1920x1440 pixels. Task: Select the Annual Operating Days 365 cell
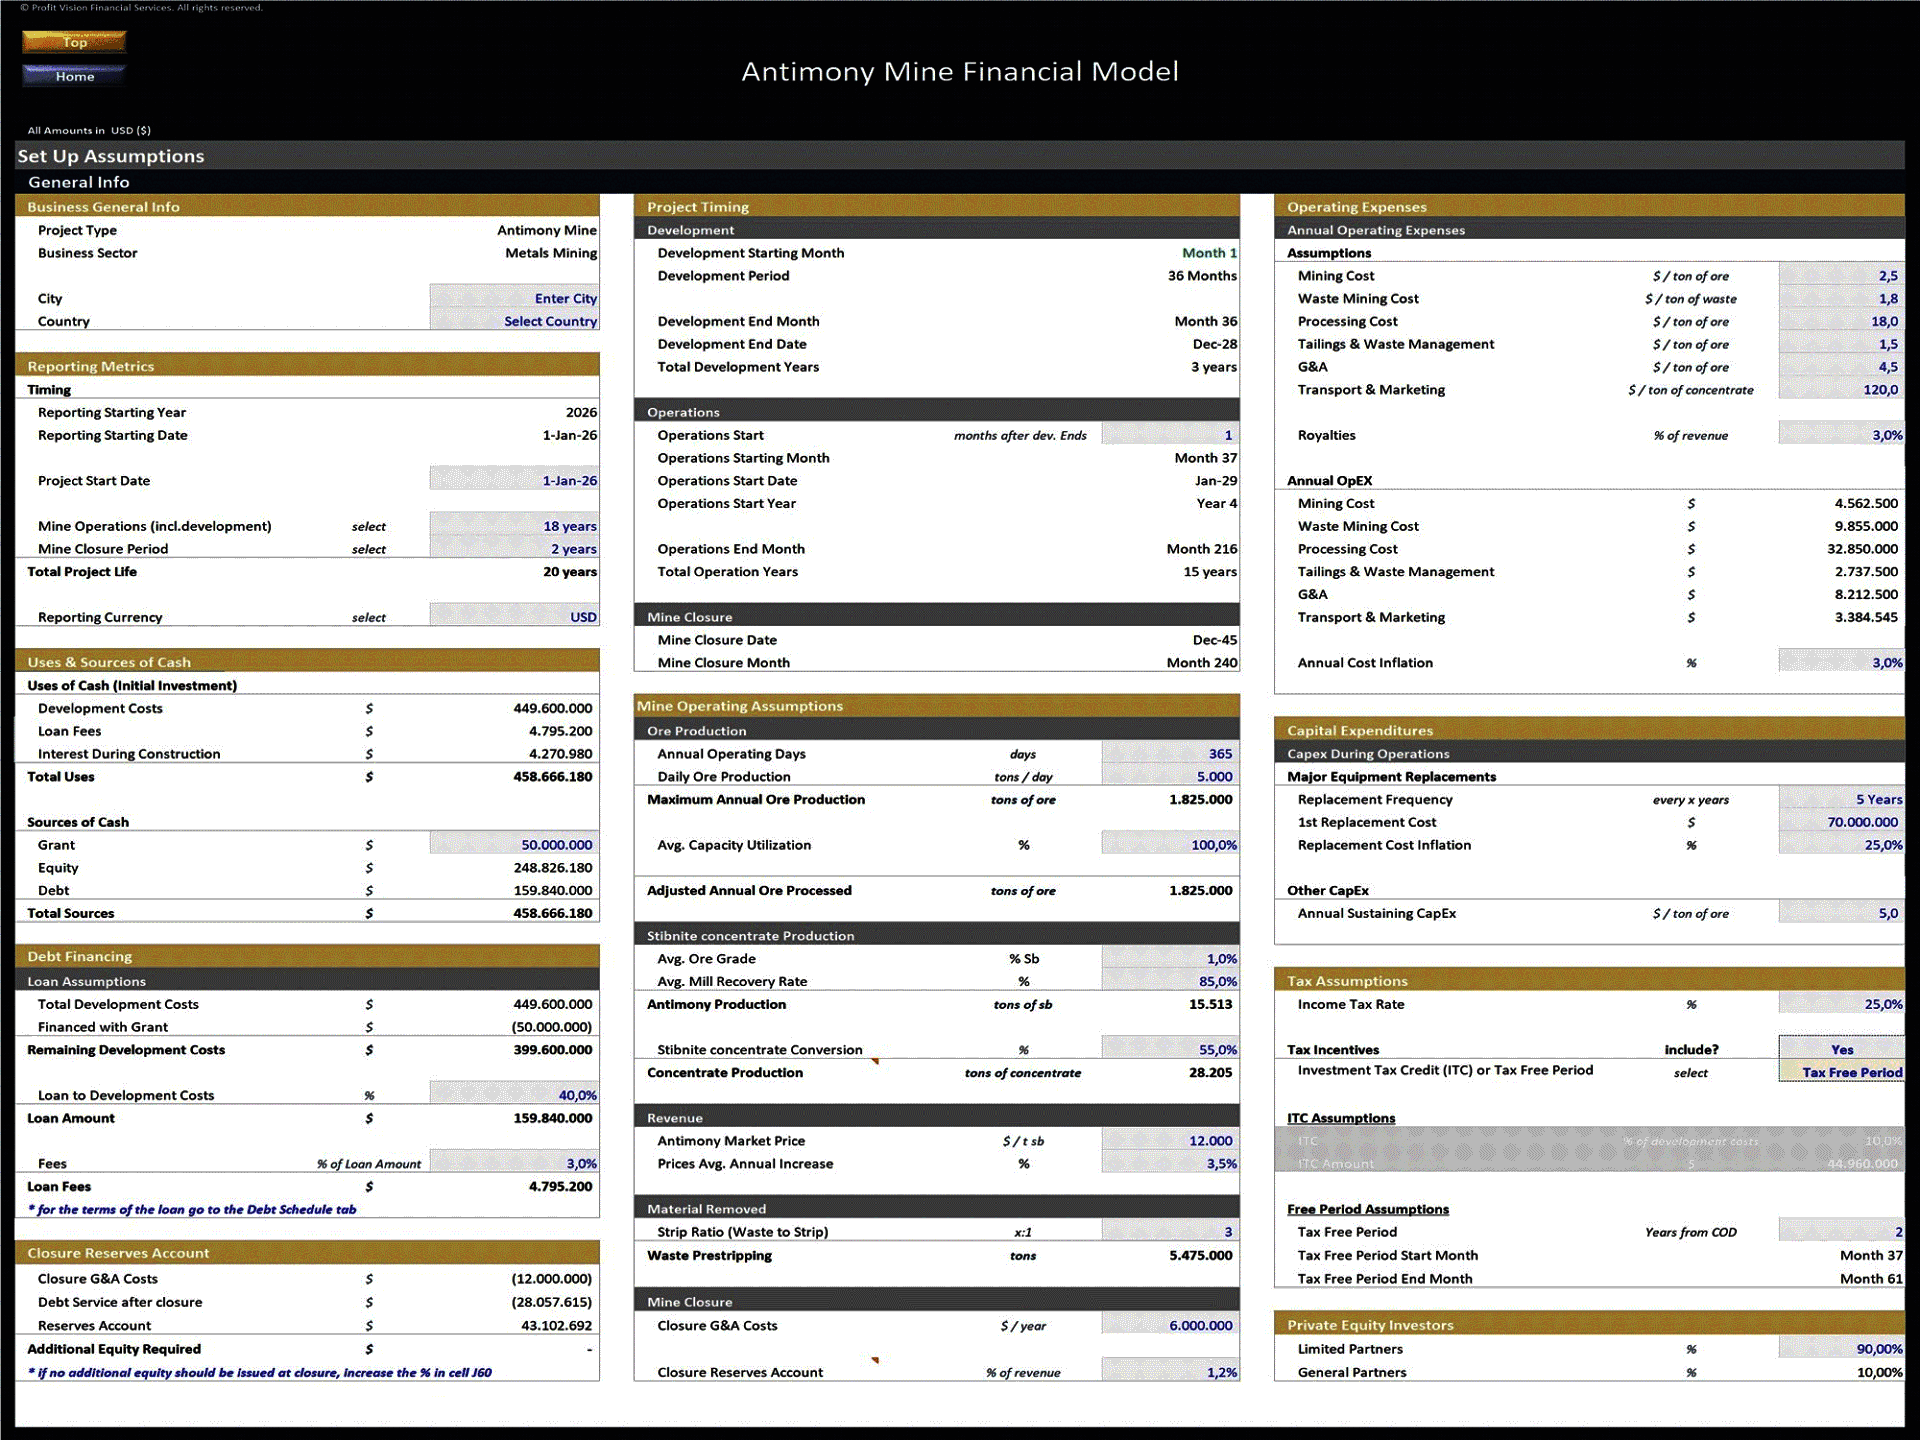1170,754
